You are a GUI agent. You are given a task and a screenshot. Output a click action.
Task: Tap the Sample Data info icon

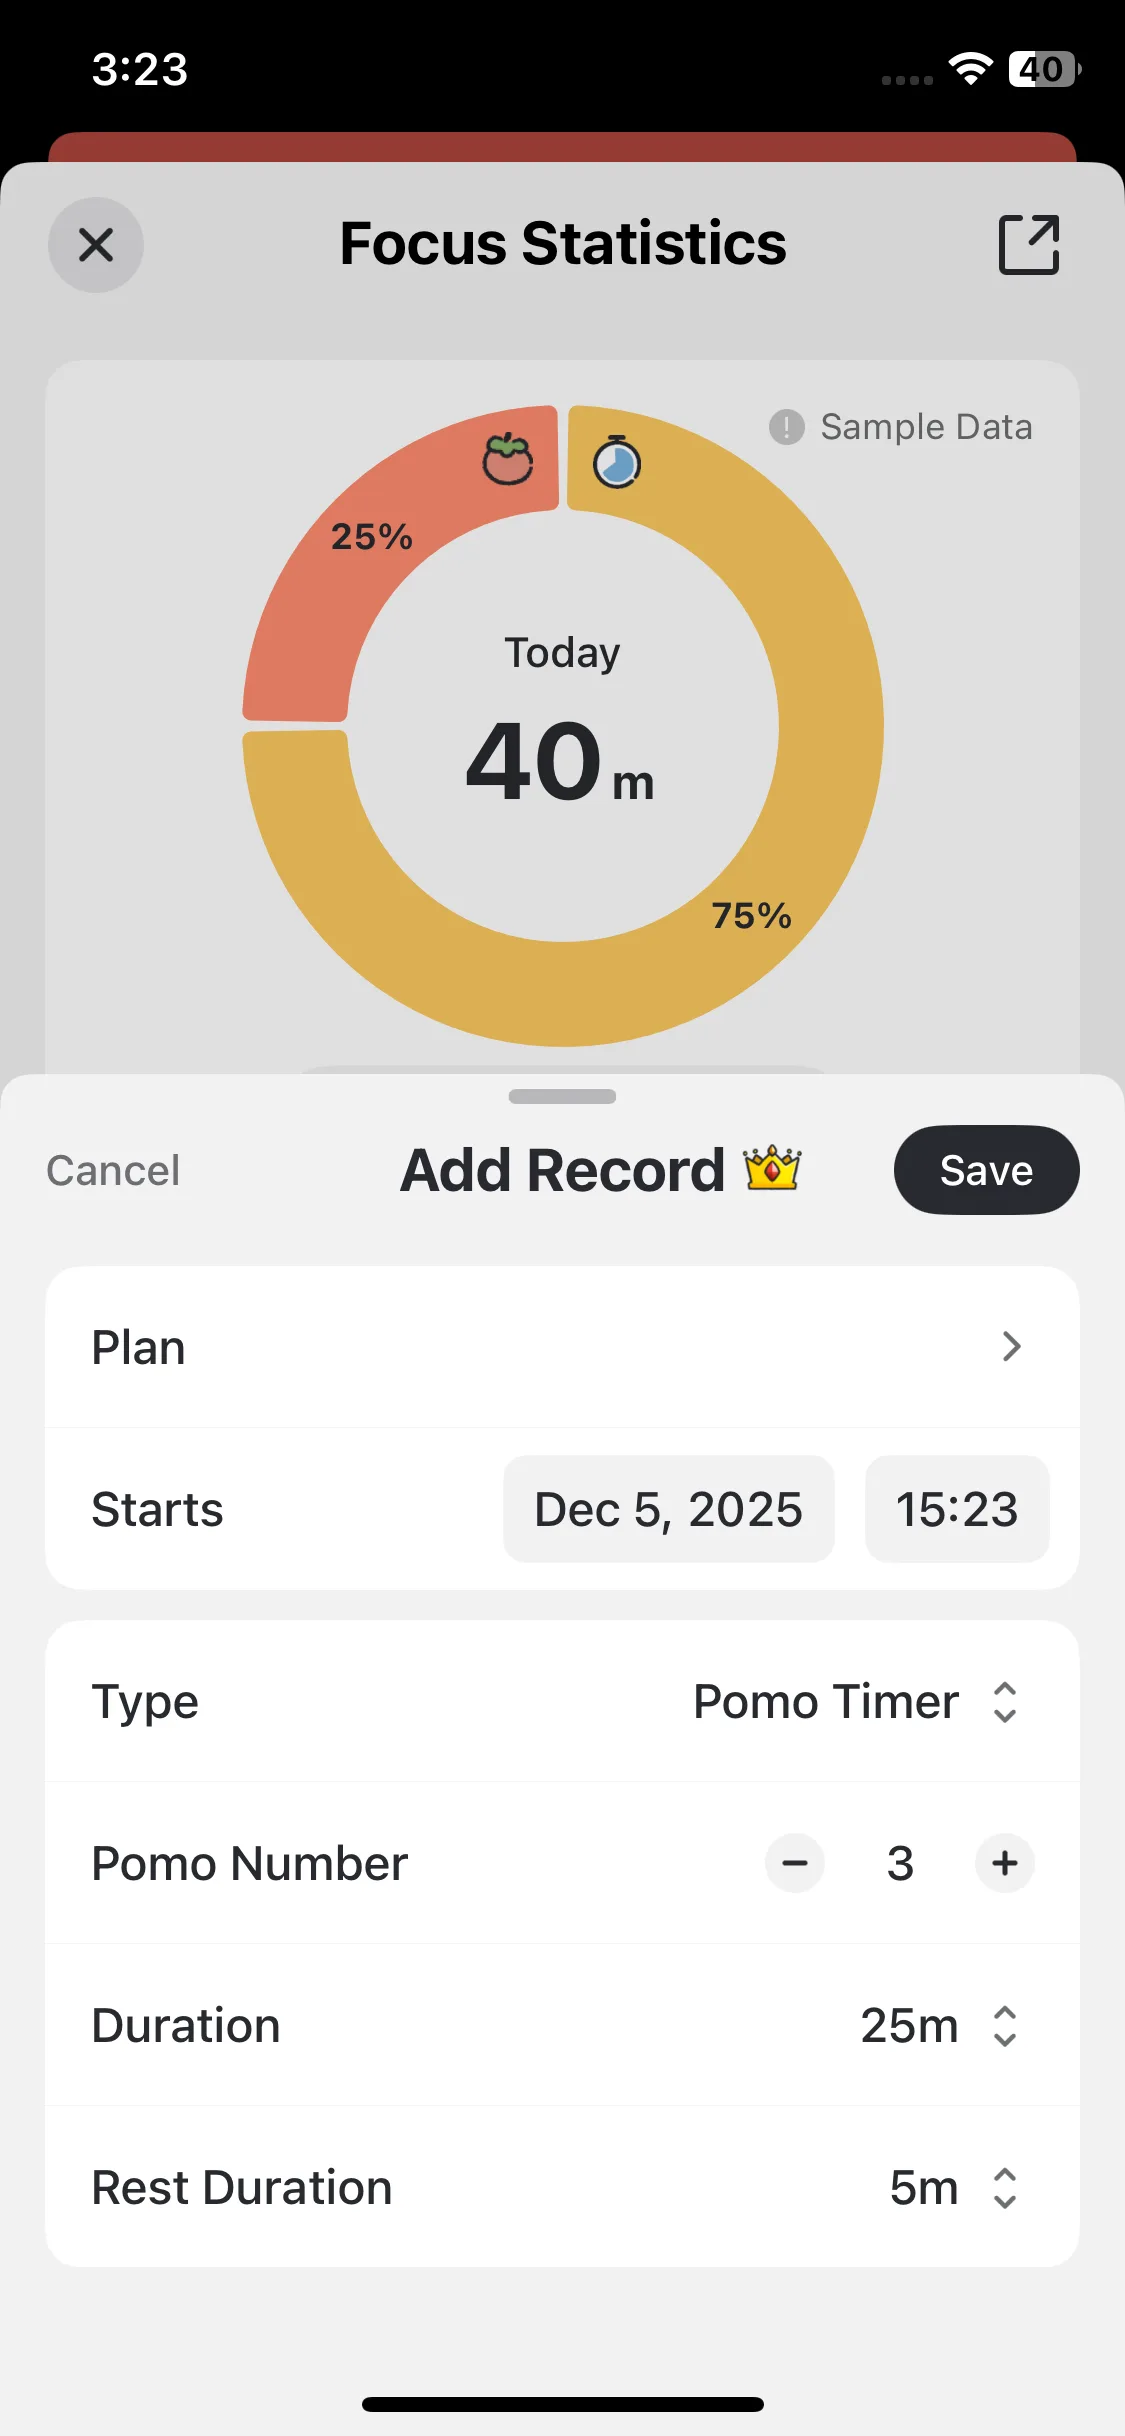pos(787,427)
